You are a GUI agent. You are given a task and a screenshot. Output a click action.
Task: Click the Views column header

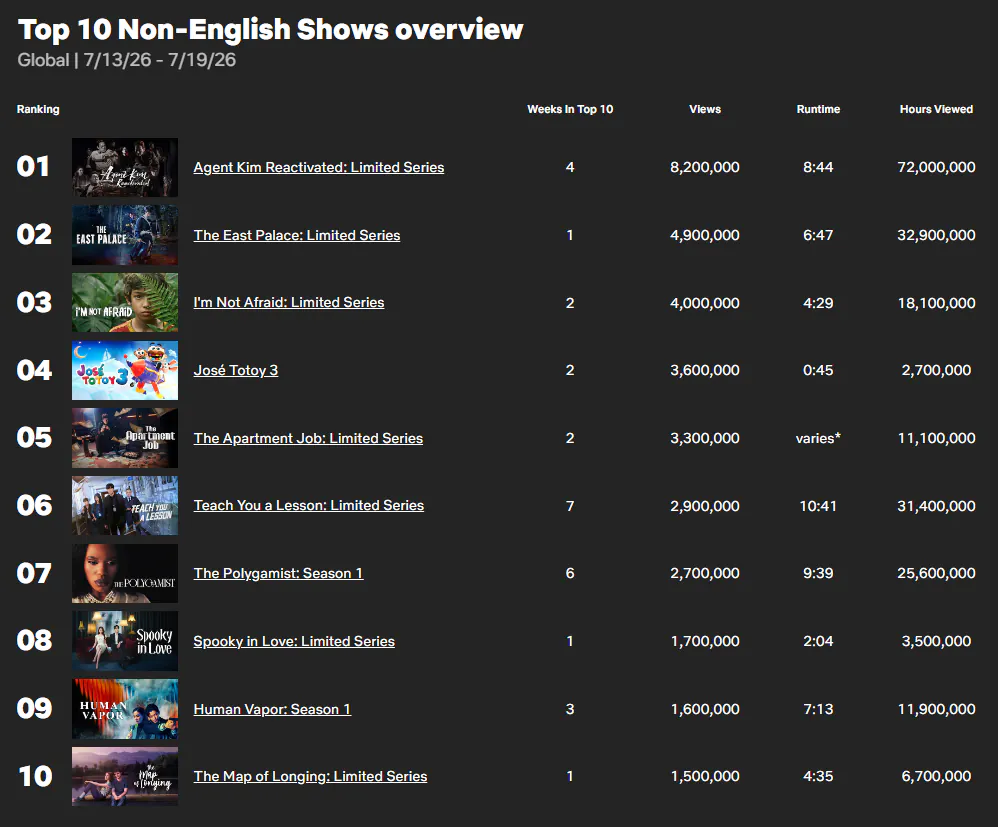coord(705,110)
